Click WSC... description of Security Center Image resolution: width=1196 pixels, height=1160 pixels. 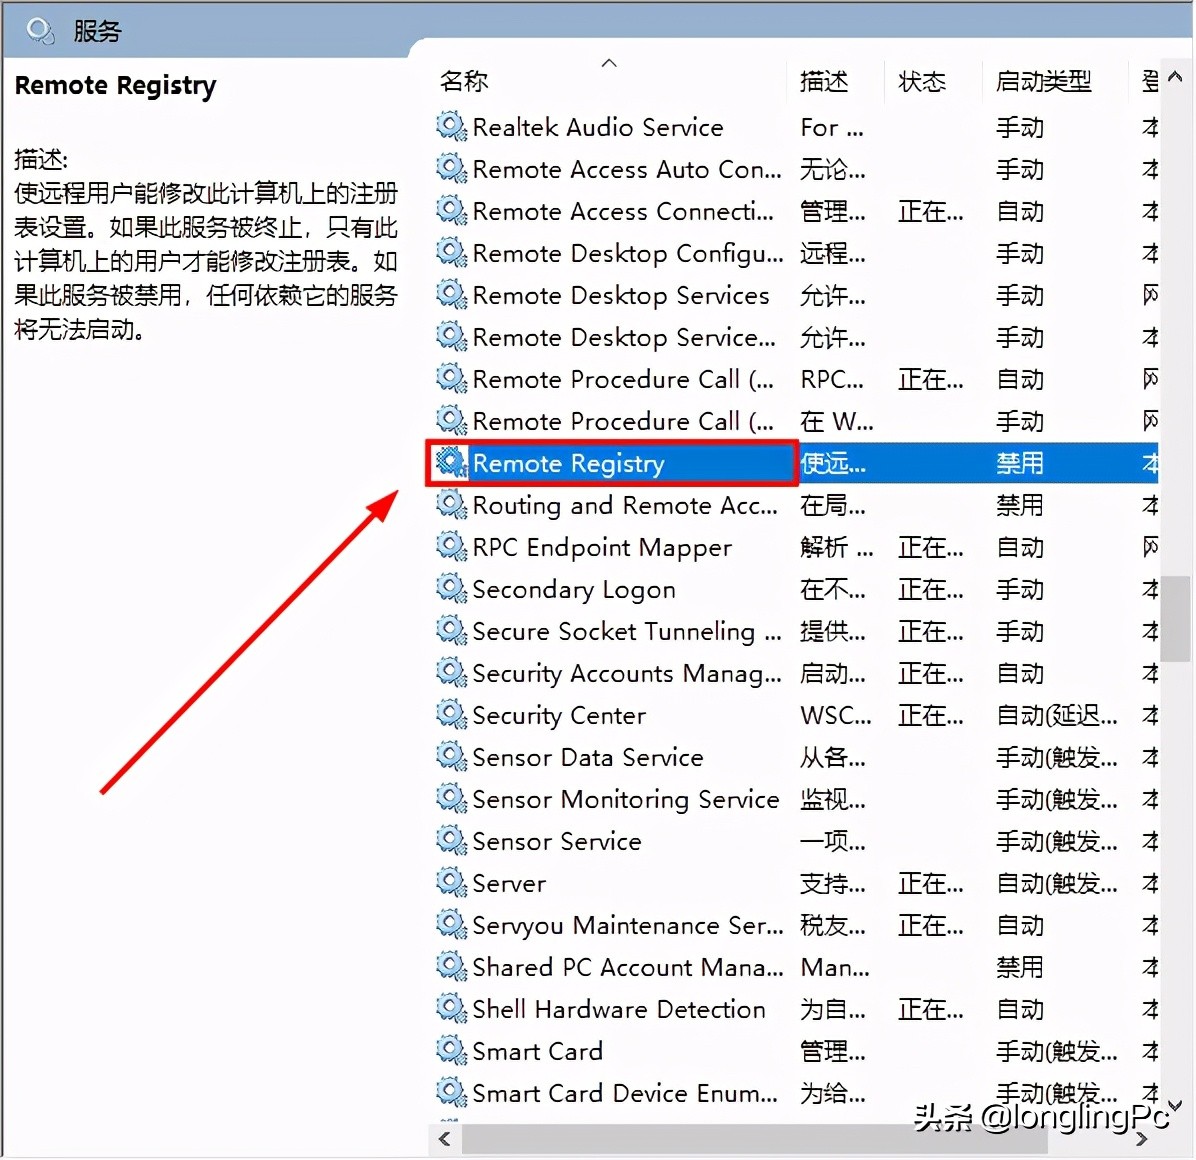coord(836,715)
